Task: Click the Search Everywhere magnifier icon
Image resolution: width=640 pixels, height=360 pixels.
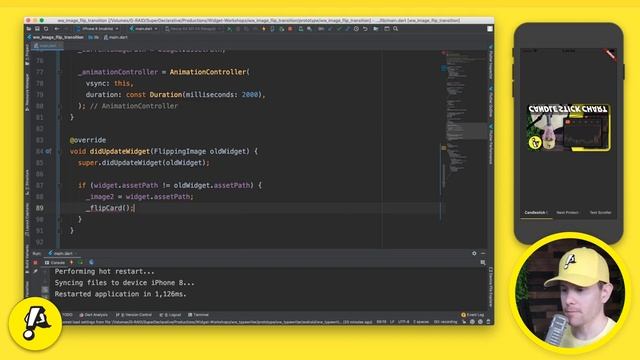Action: [x=396, y=29]
